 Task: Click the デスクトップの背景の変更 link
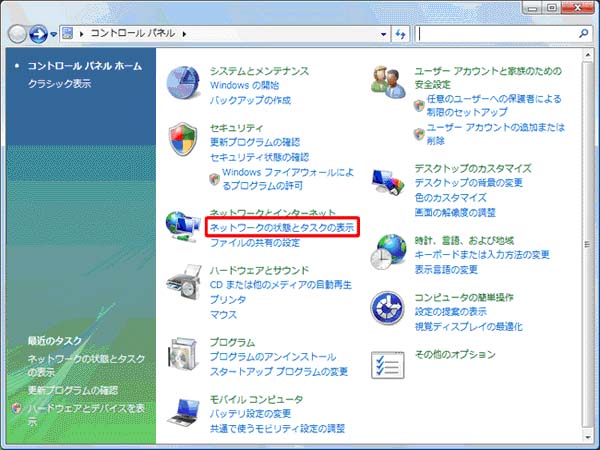[x=468, y=183]
